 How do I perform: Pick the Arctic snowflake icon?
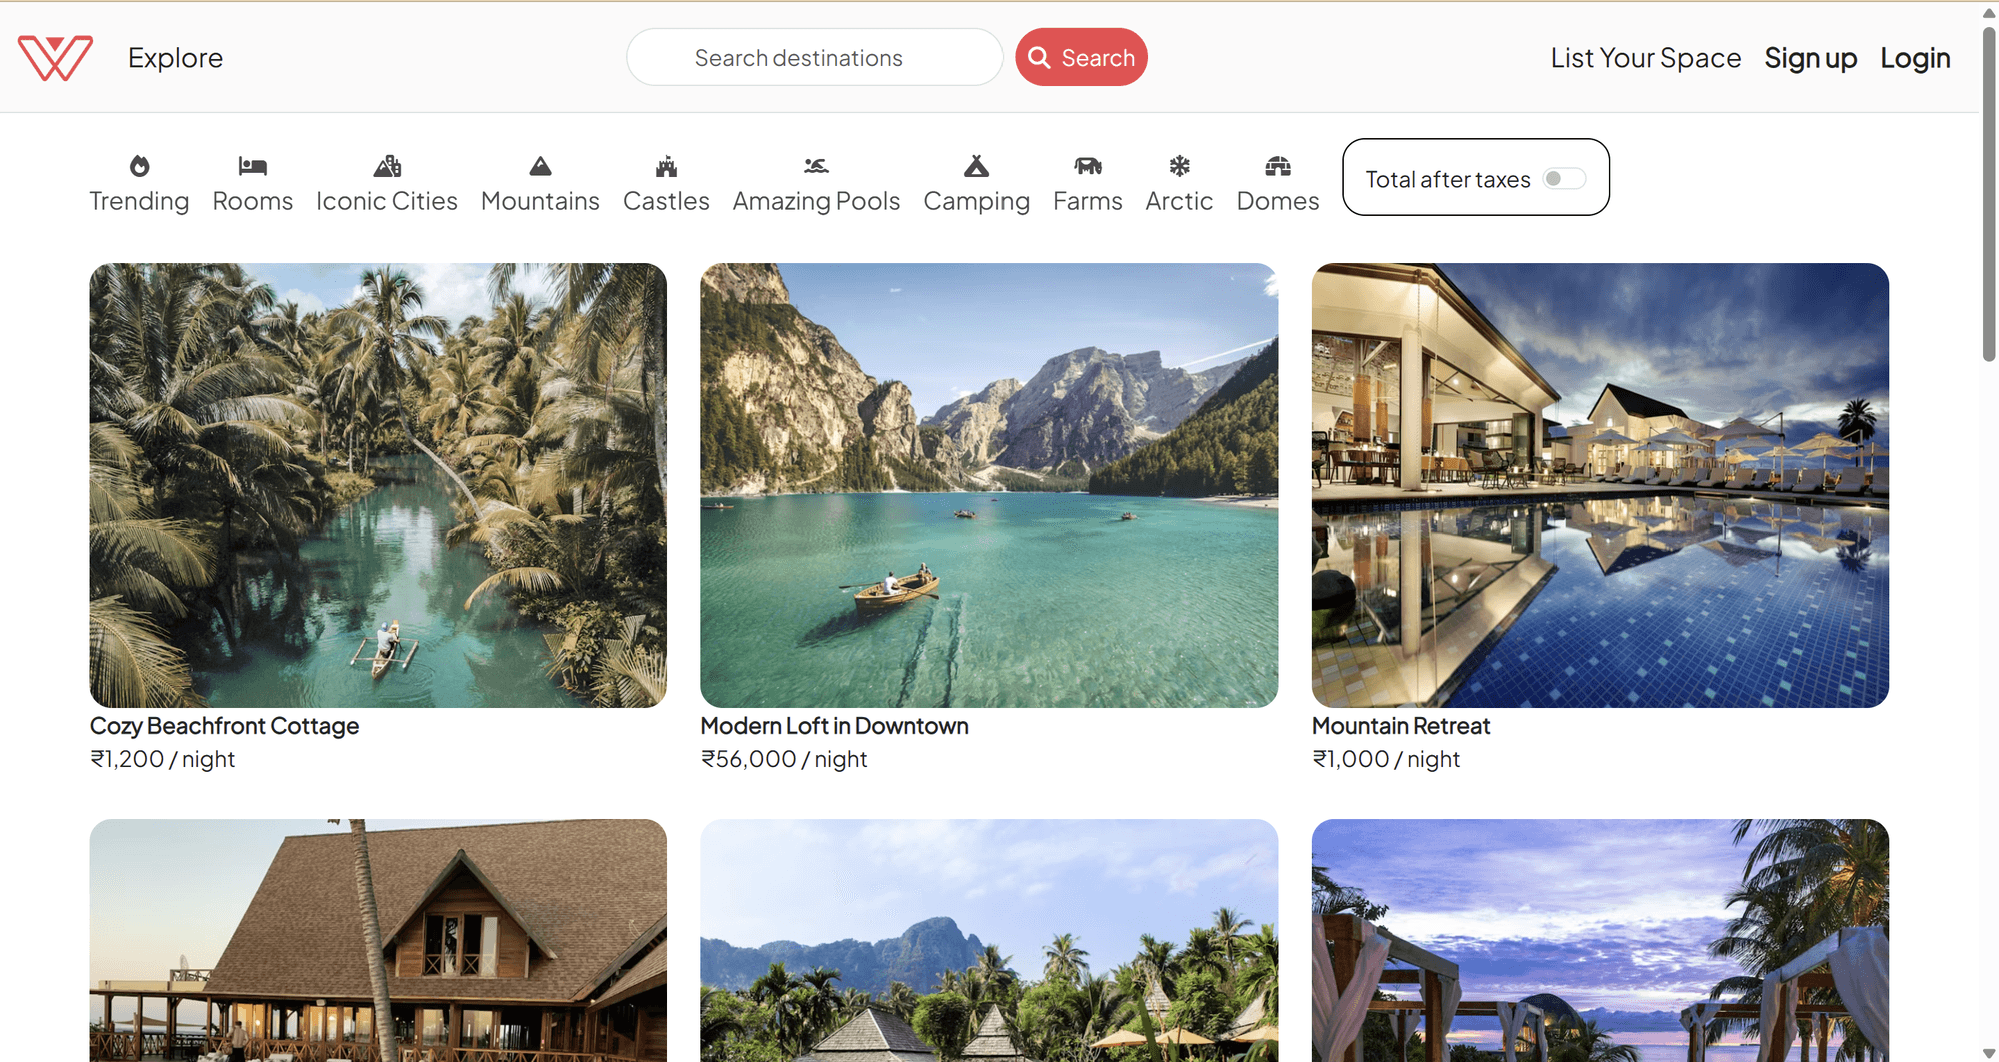pos(1179,166)
